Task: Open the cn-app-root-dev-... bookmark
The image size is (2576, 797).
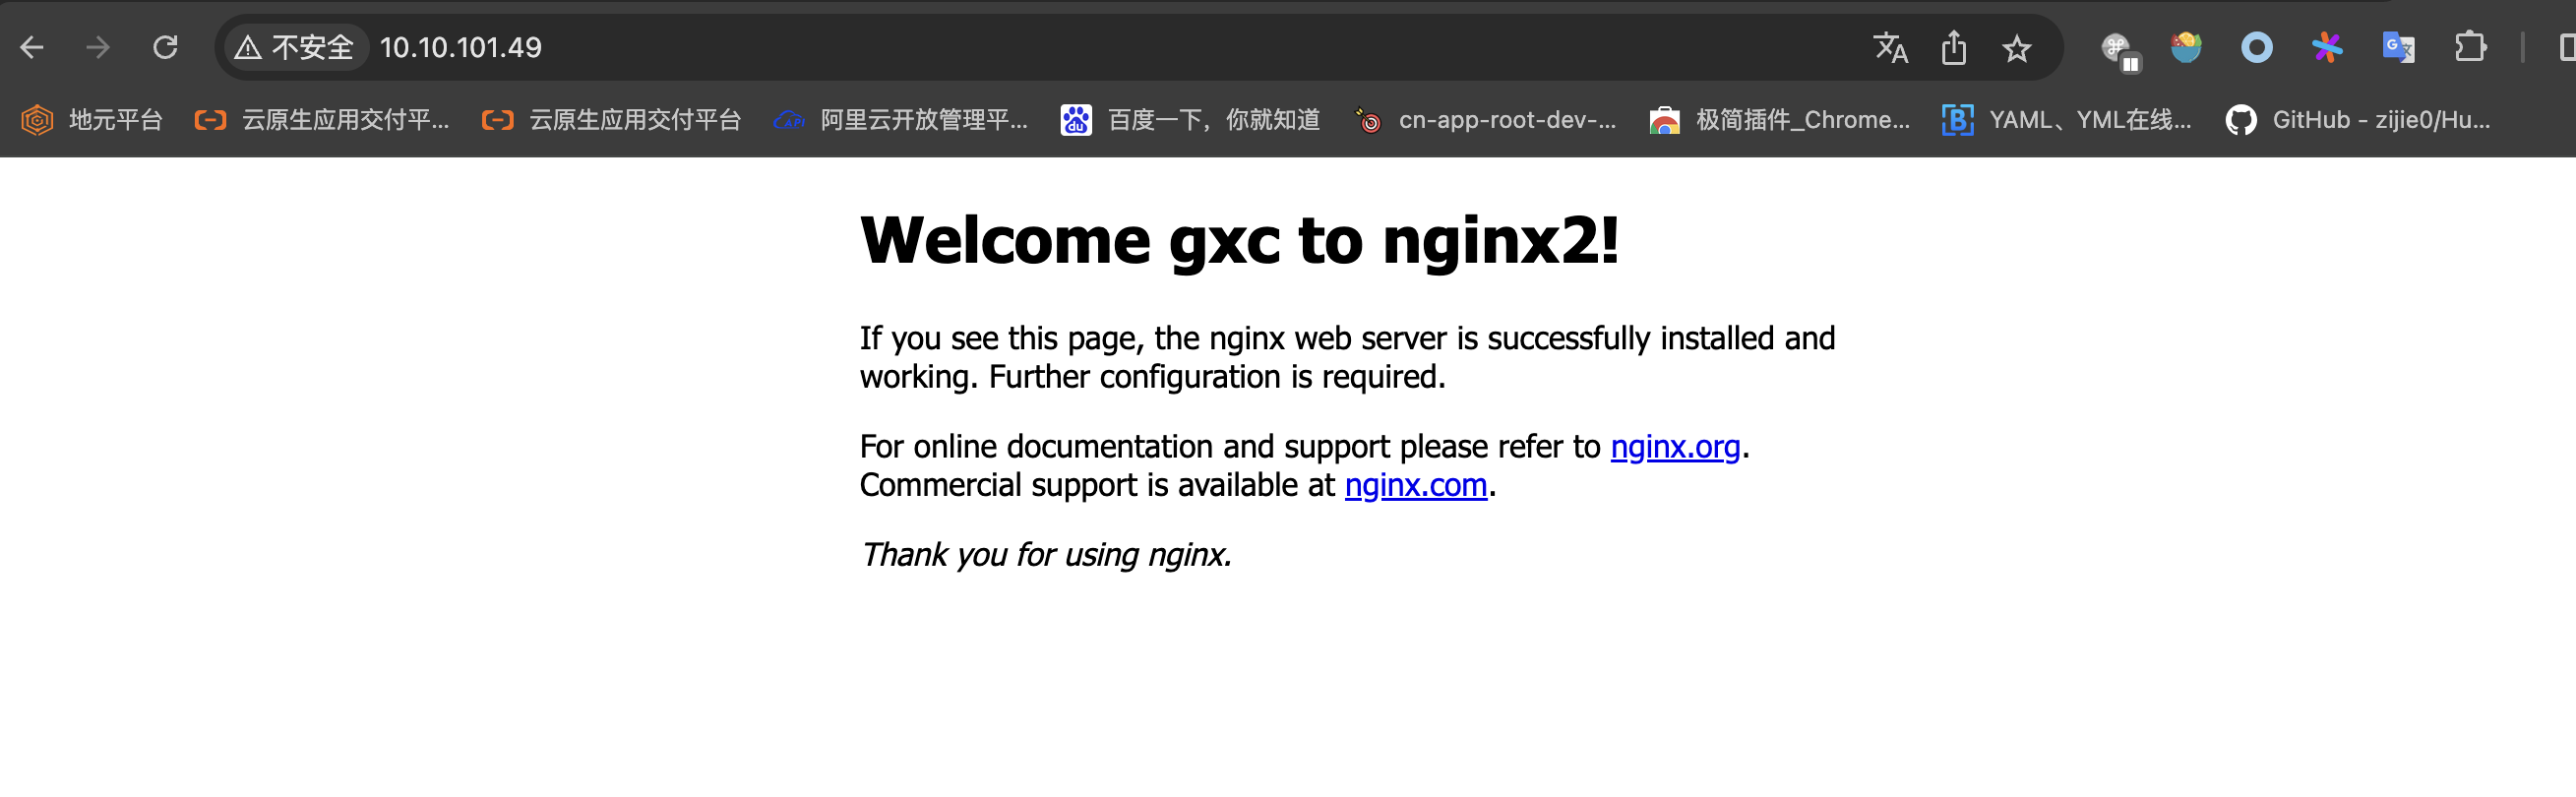Action: pos(1485,120)
